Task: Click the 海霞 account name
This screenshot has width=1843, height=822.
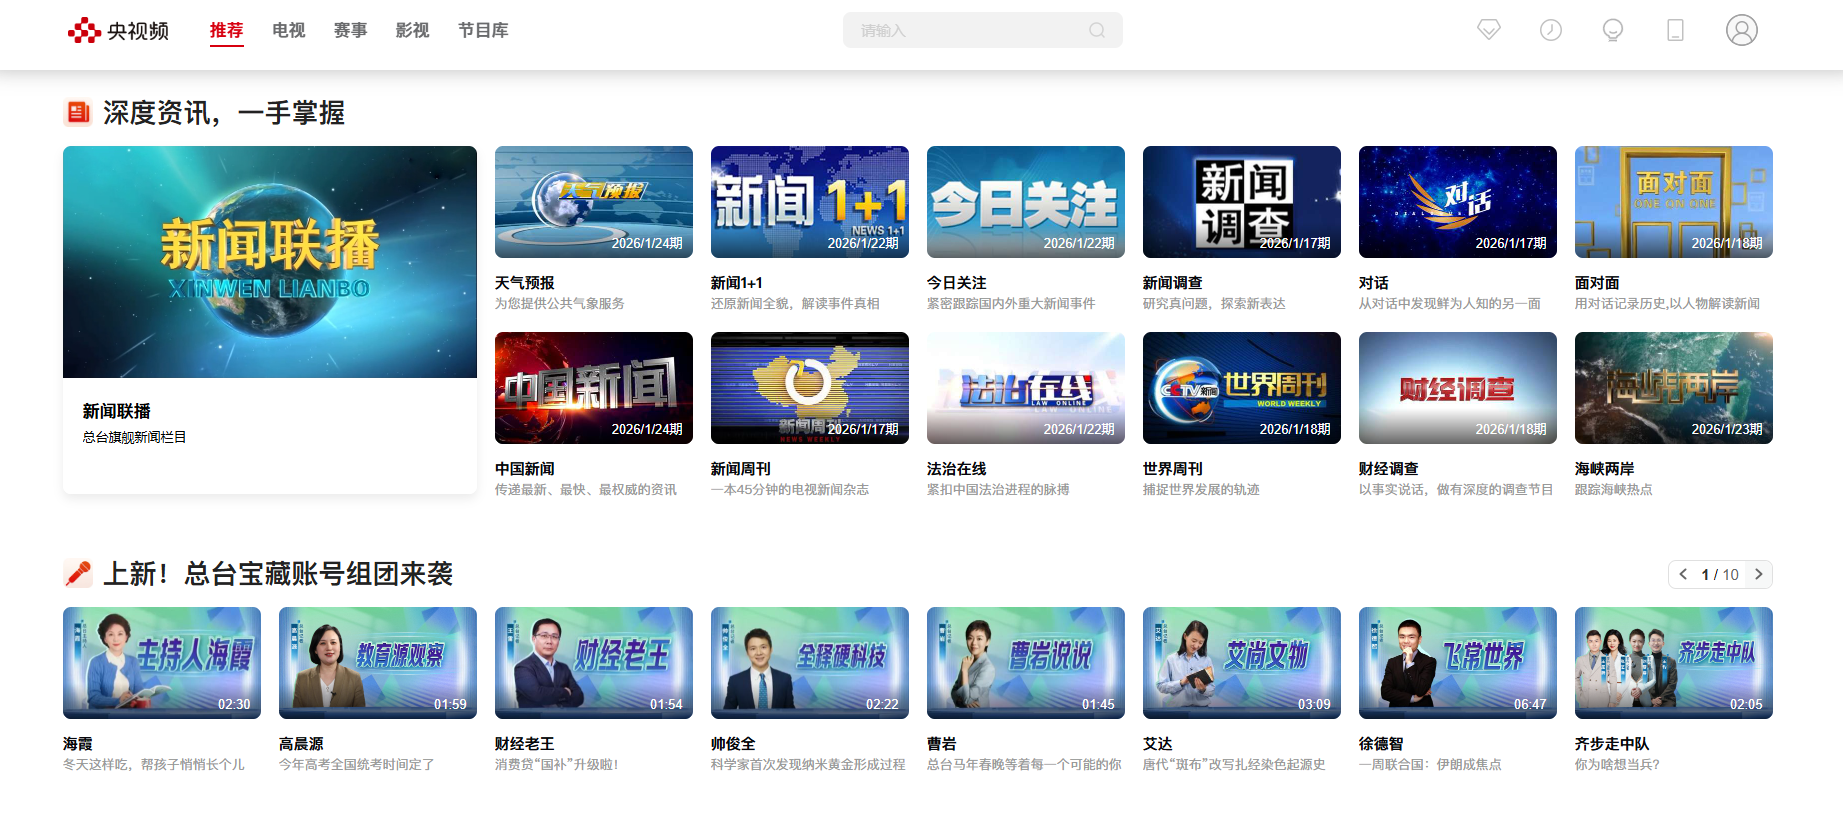Action: pyautogui.click(x=78, y=744)
